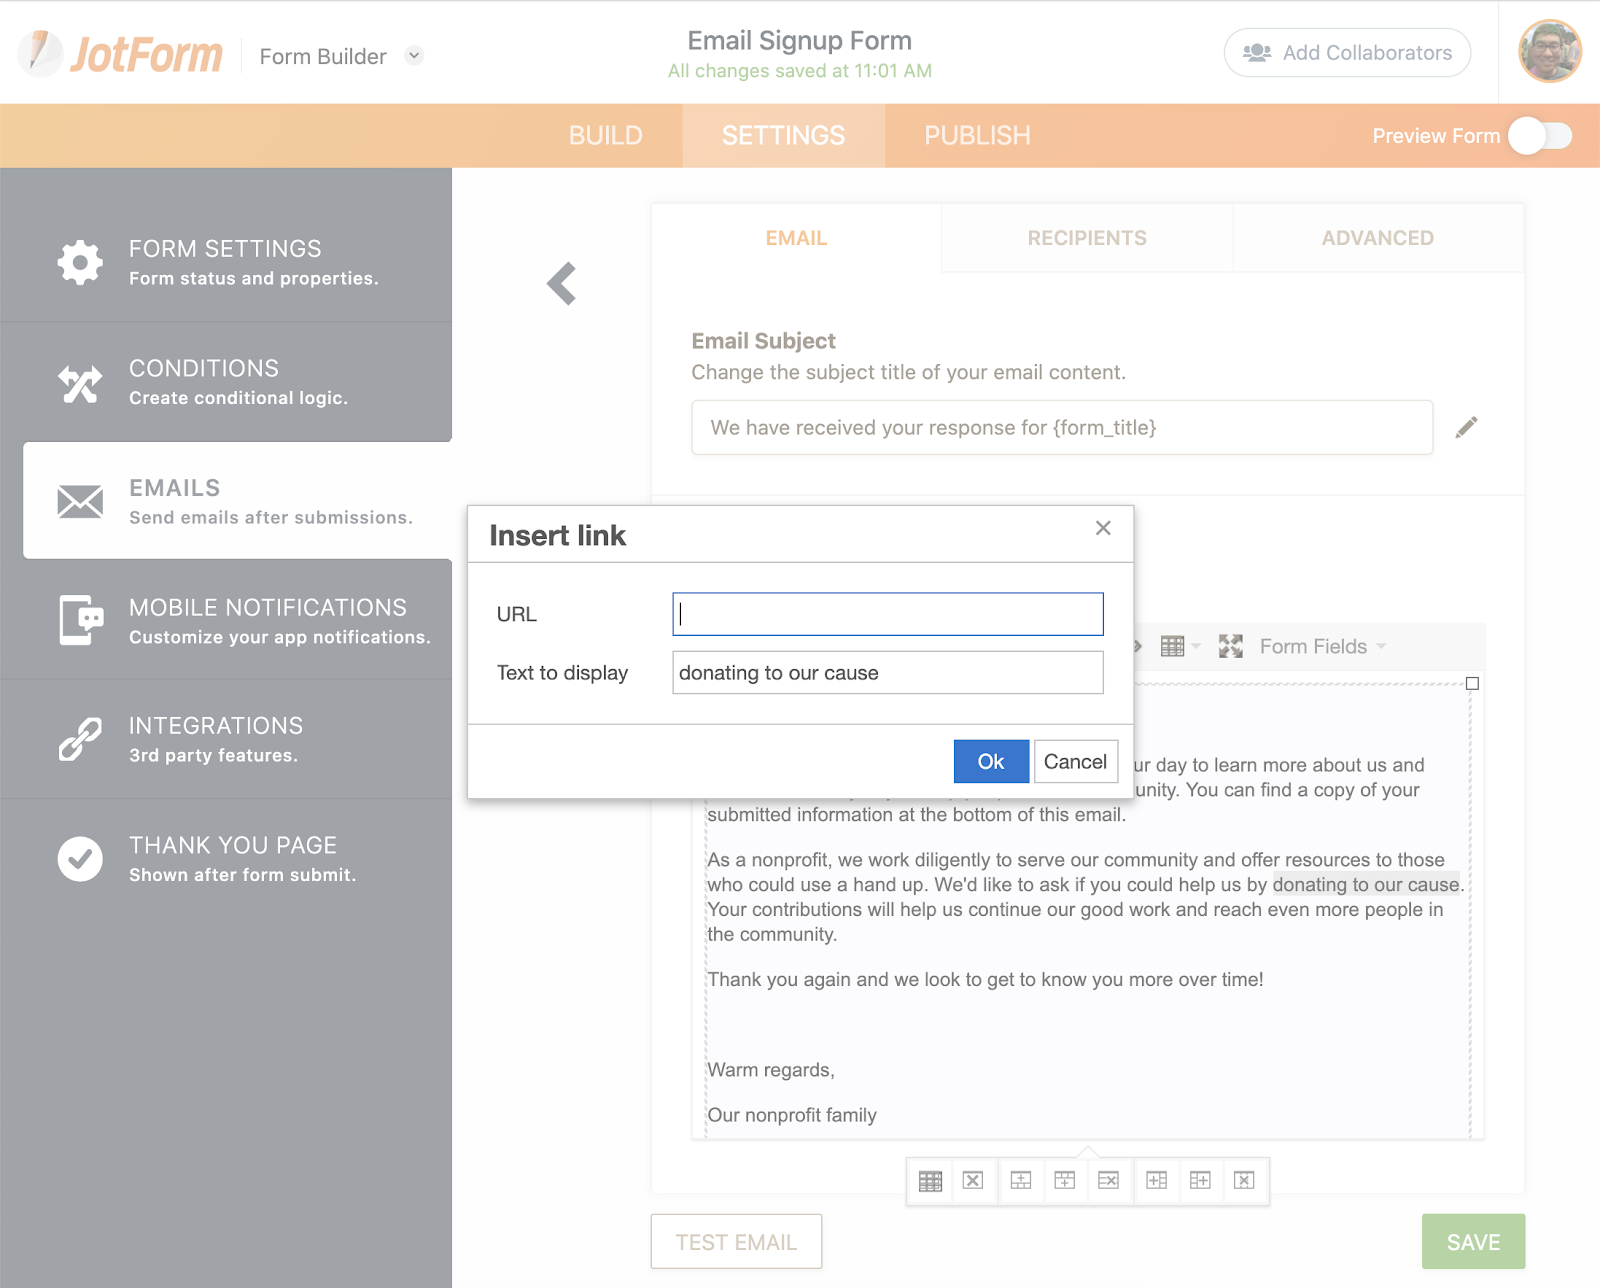Click the SAVE button
This screenshot has width=1600, height=1288.
click(x=1474, y=1242)
